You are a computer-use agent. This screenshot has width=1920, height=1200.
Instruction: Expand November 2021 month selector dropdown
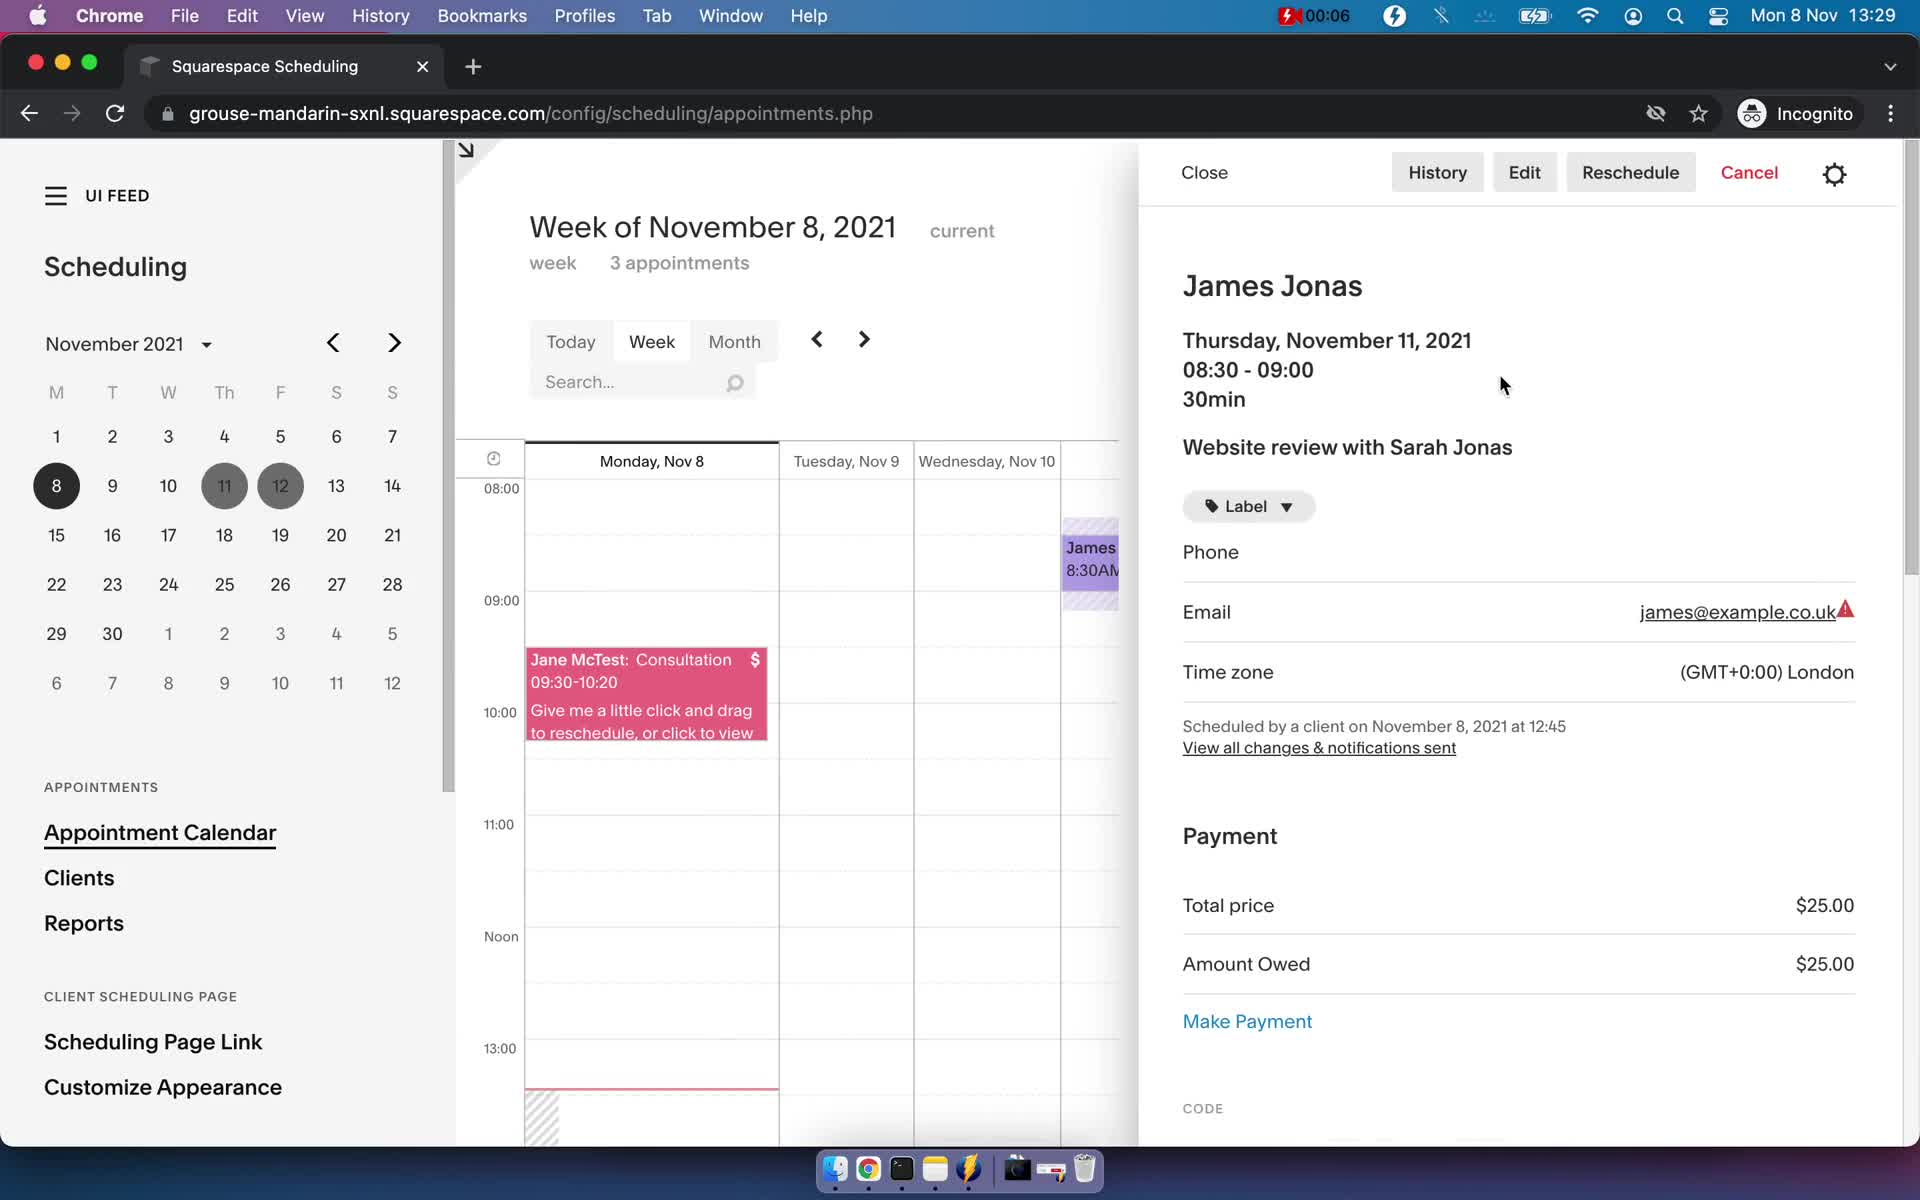[205, 344]
